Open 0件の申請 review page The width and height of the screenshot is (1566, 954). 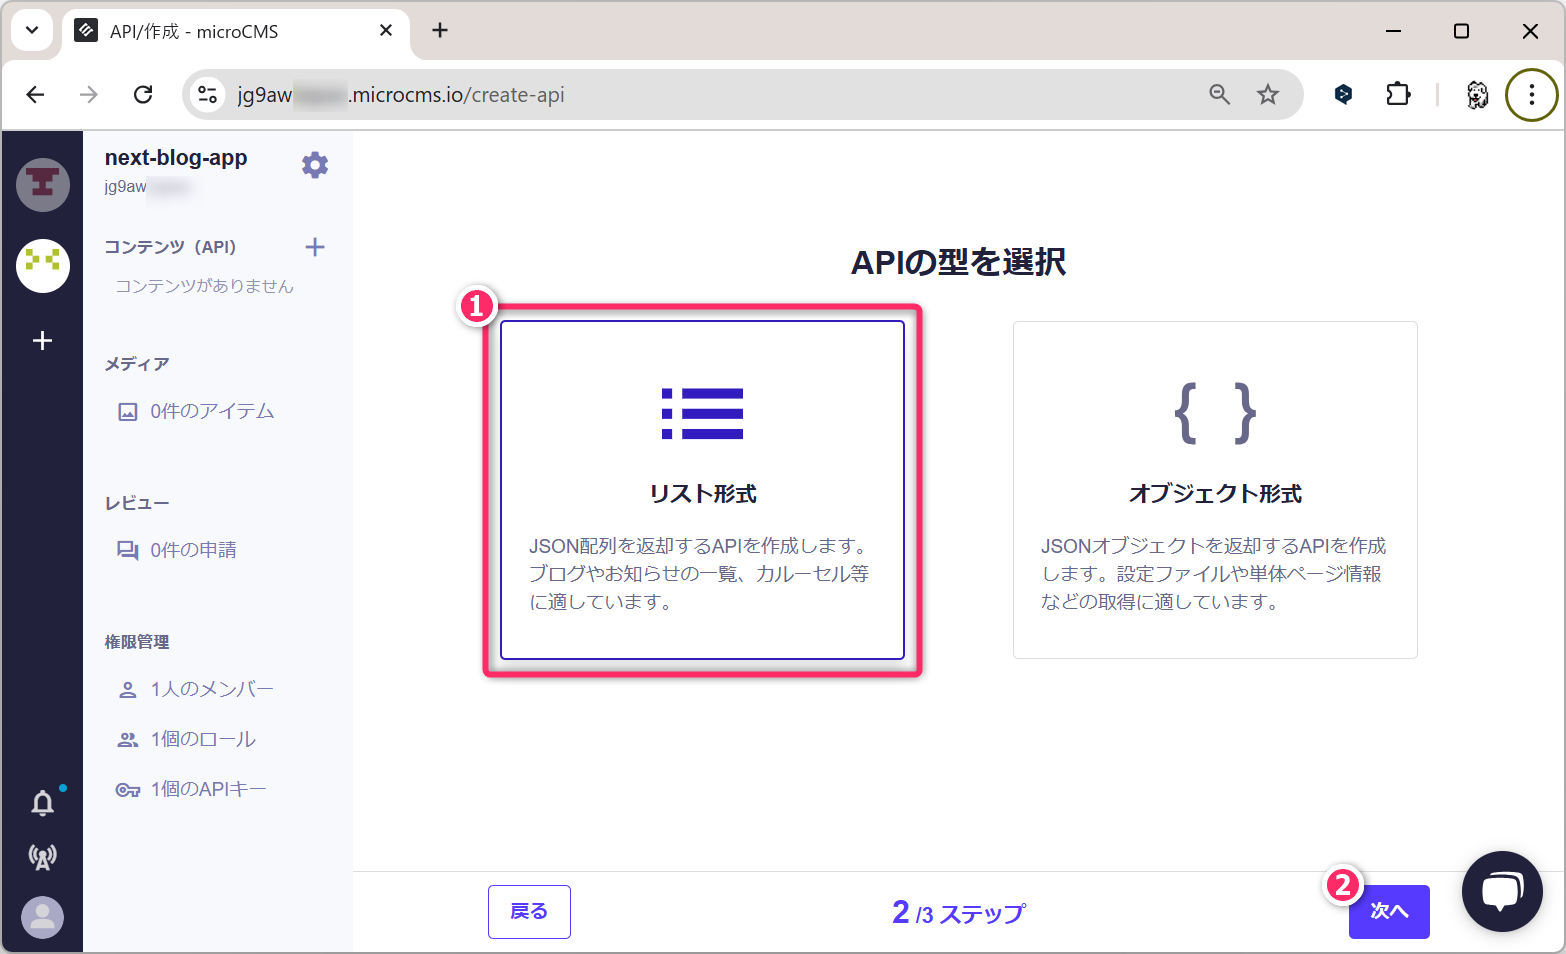193,550
